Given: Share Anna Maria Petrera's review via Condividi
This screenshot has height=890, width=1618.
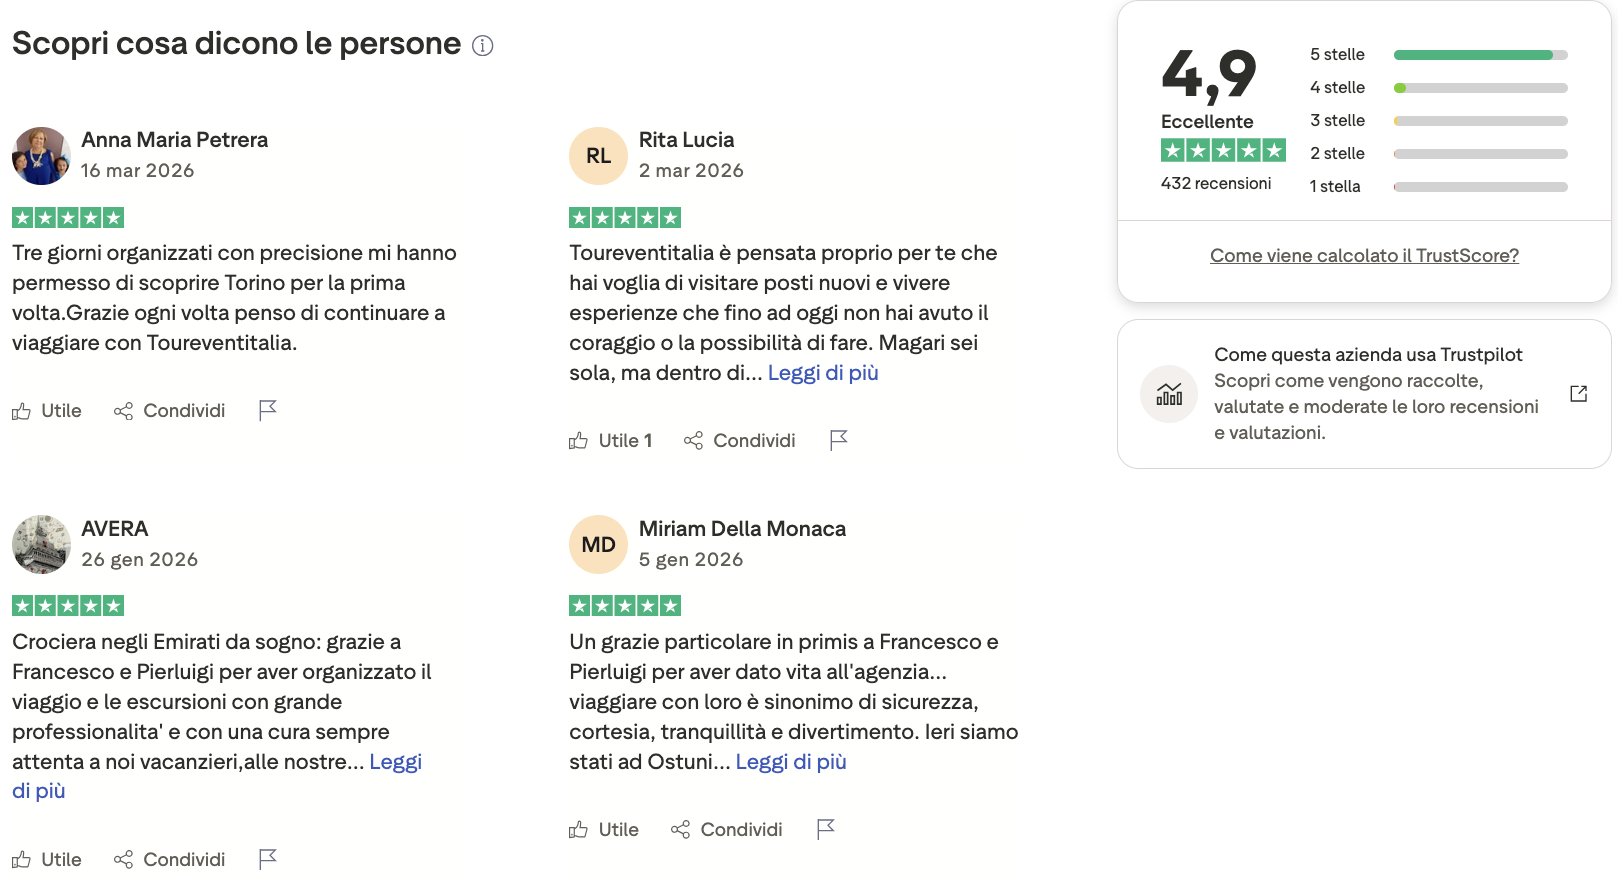Looking at the screenshot, I should click(170, 411).
